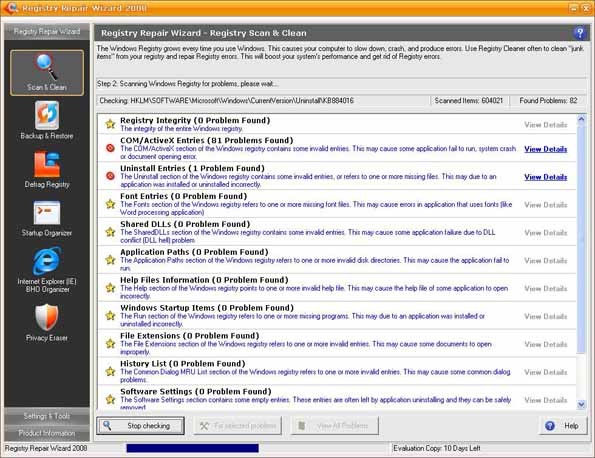
Task: Click the Application Paths star icon
Action: 110,260
